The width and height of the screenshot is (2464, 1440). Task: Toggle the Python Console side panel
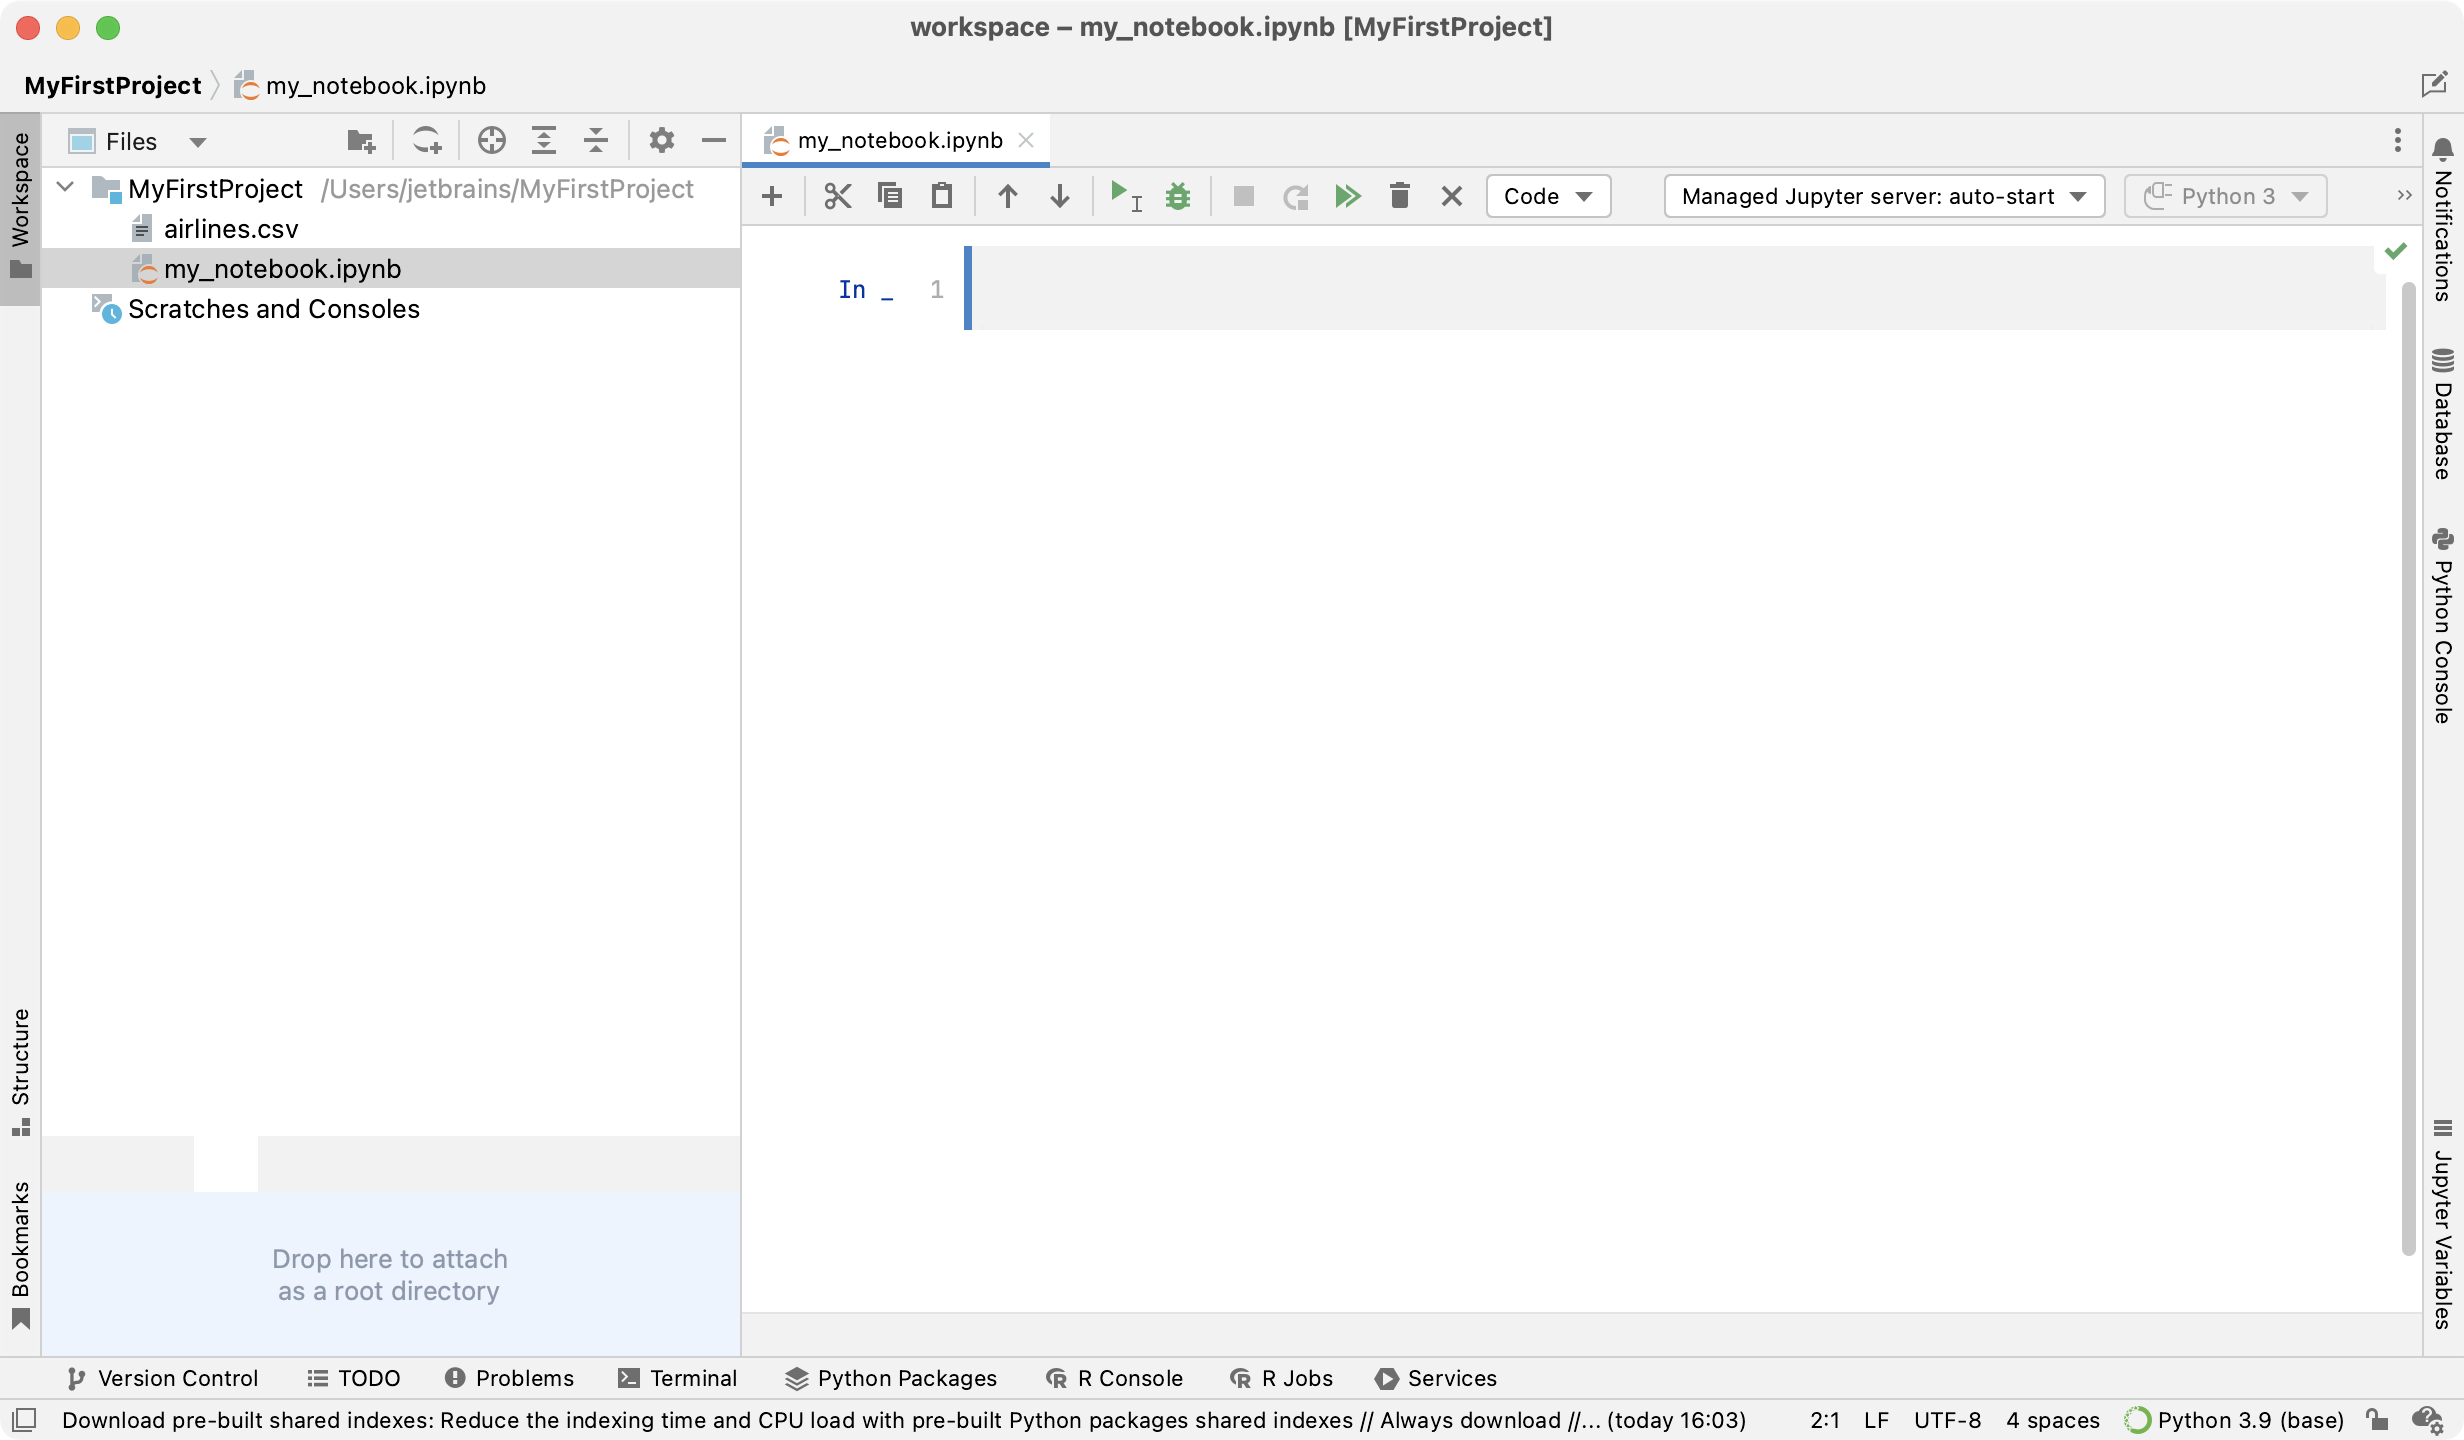pos(2443,627)
